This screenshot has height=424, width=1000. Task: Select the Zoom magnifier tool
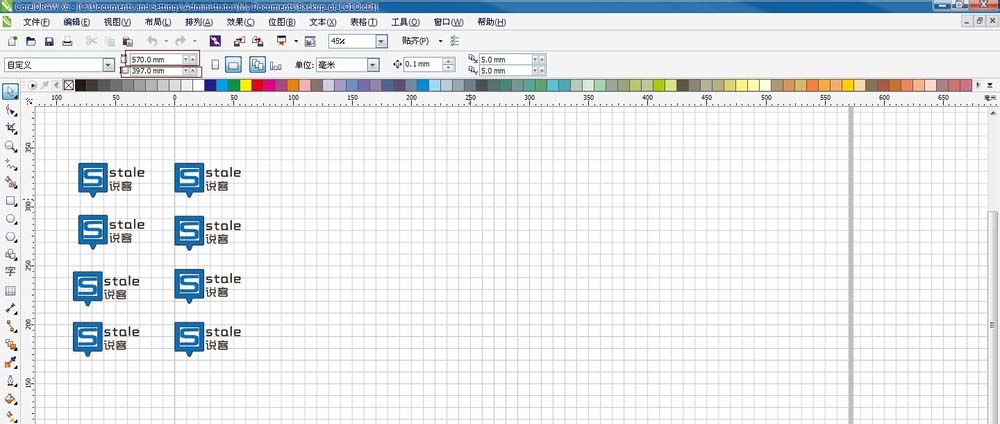(11, 146)
